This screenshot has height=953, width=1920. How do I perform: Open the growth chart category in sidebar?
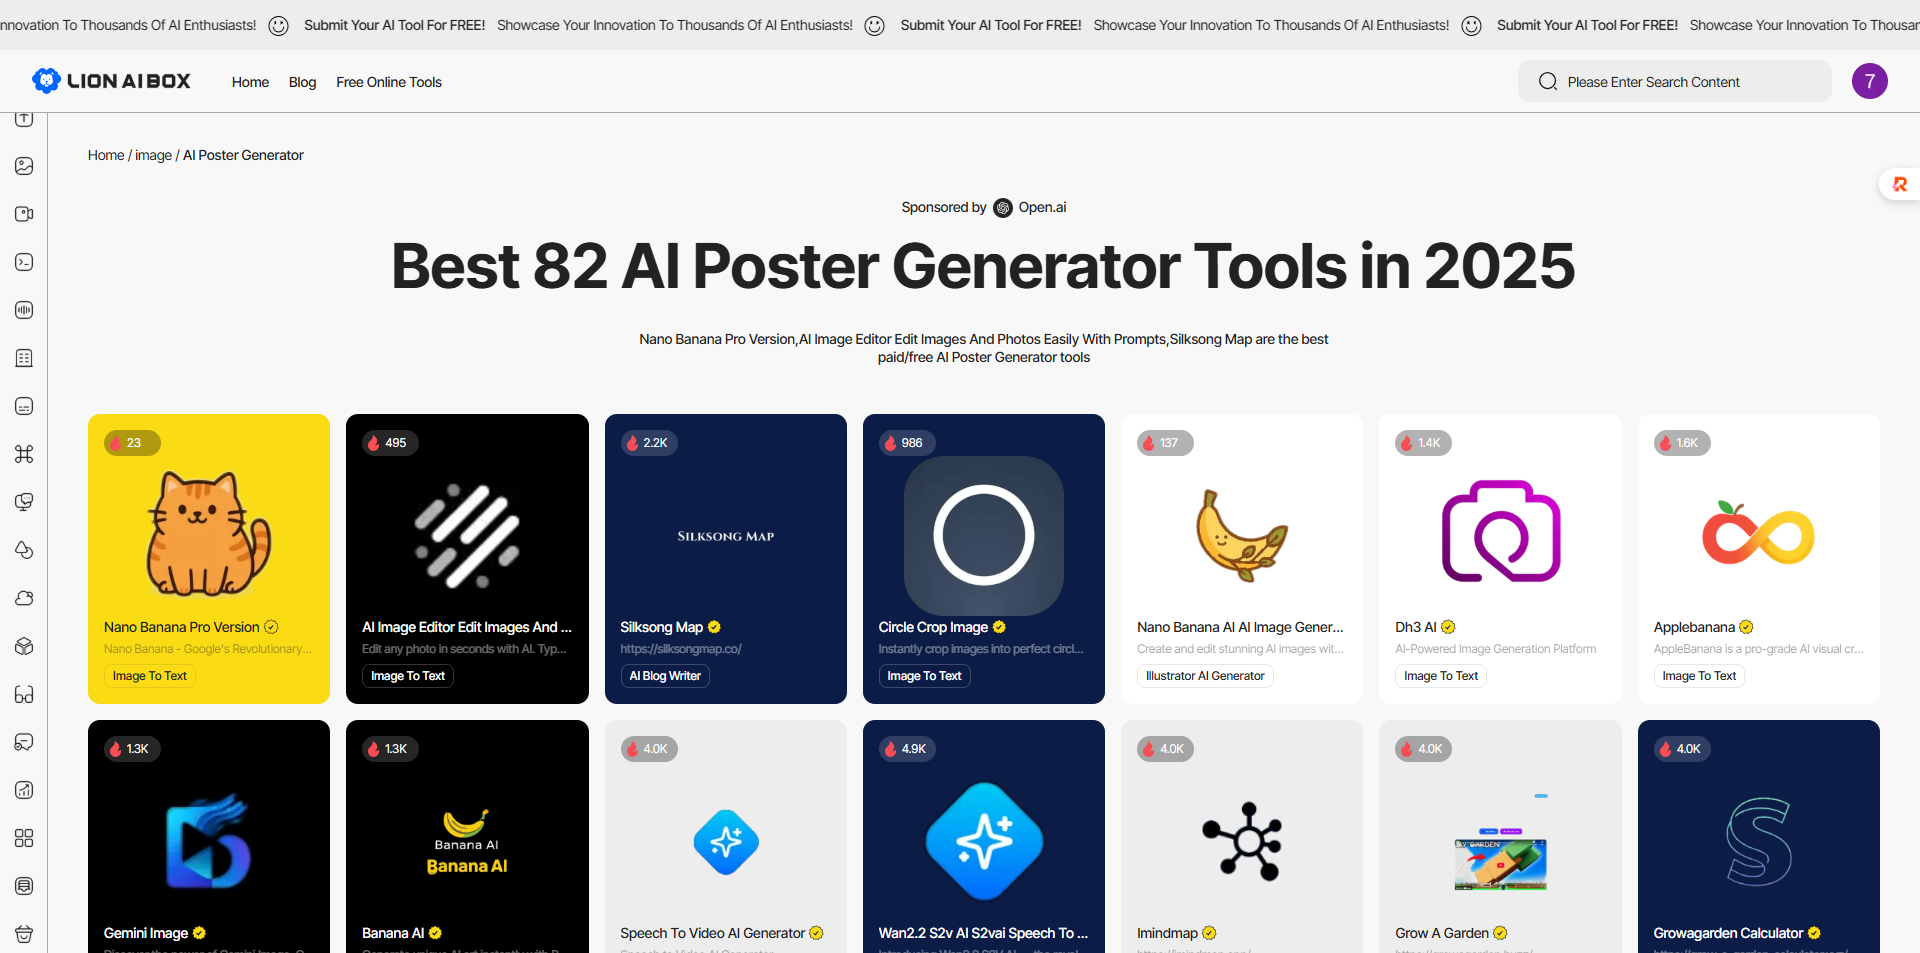pyautogui.click(x=24, y=790)
